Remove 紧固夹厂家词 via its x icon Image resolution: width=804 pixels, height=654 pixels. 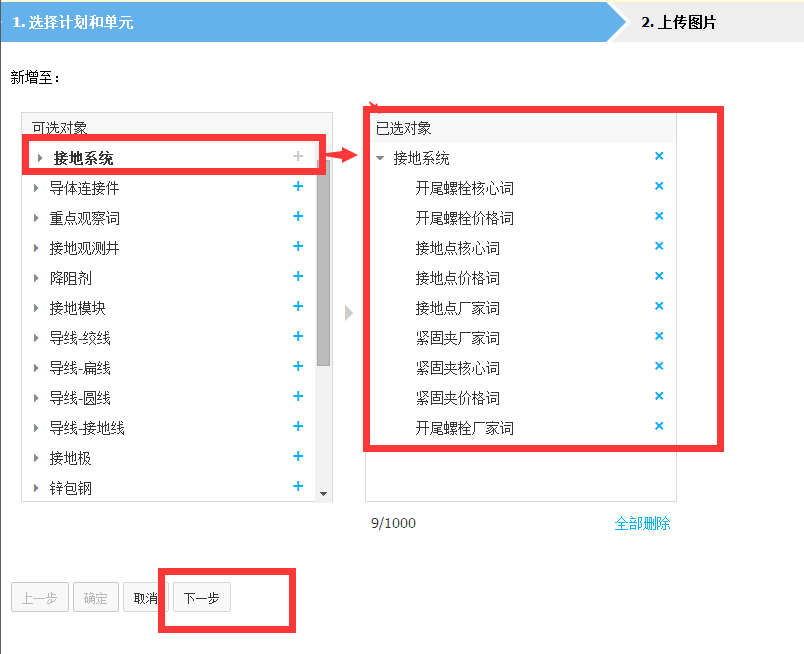point(659,336)
